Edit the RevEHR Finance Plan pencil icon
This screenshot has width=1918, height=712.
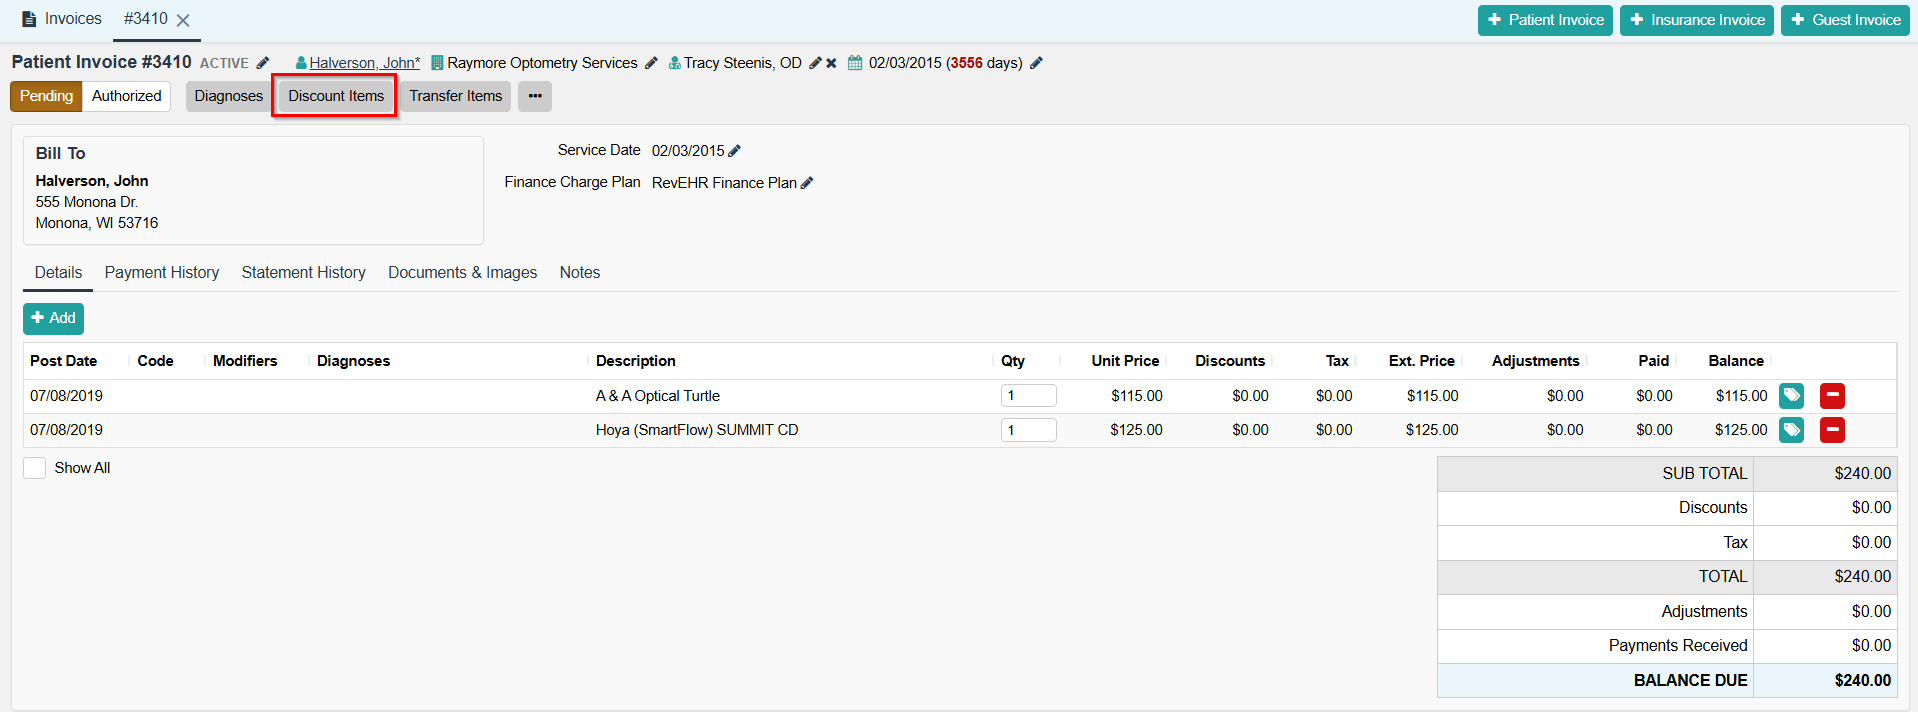tap(807, 183)
